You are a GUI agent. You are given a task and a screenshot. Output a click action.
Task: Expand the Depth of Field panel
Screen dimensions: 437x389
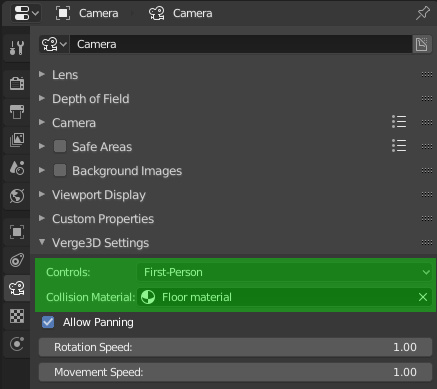(x=90, y=99)
